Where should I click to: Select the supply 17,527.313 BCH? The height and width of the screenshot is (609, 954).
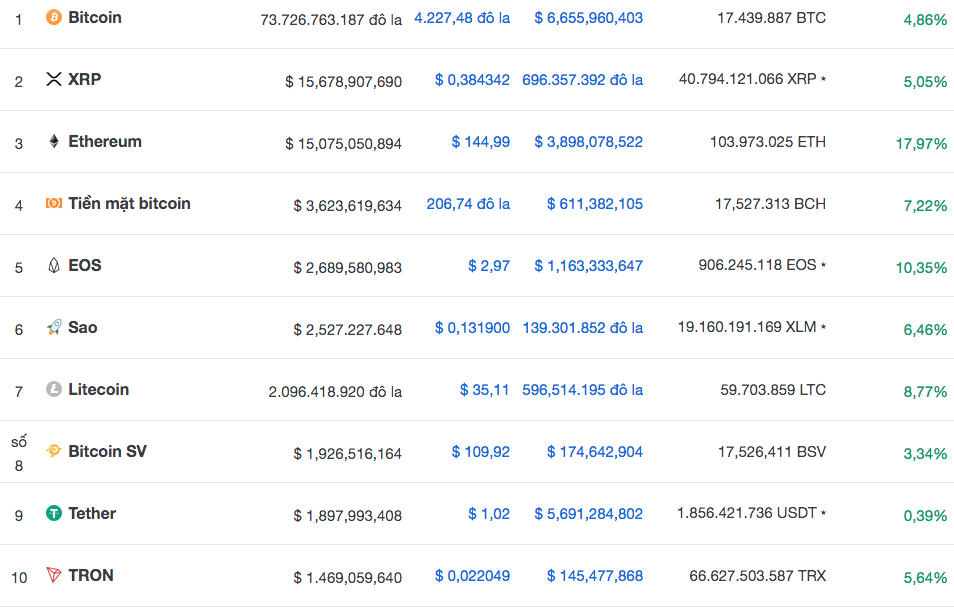[x=770, y=204]
